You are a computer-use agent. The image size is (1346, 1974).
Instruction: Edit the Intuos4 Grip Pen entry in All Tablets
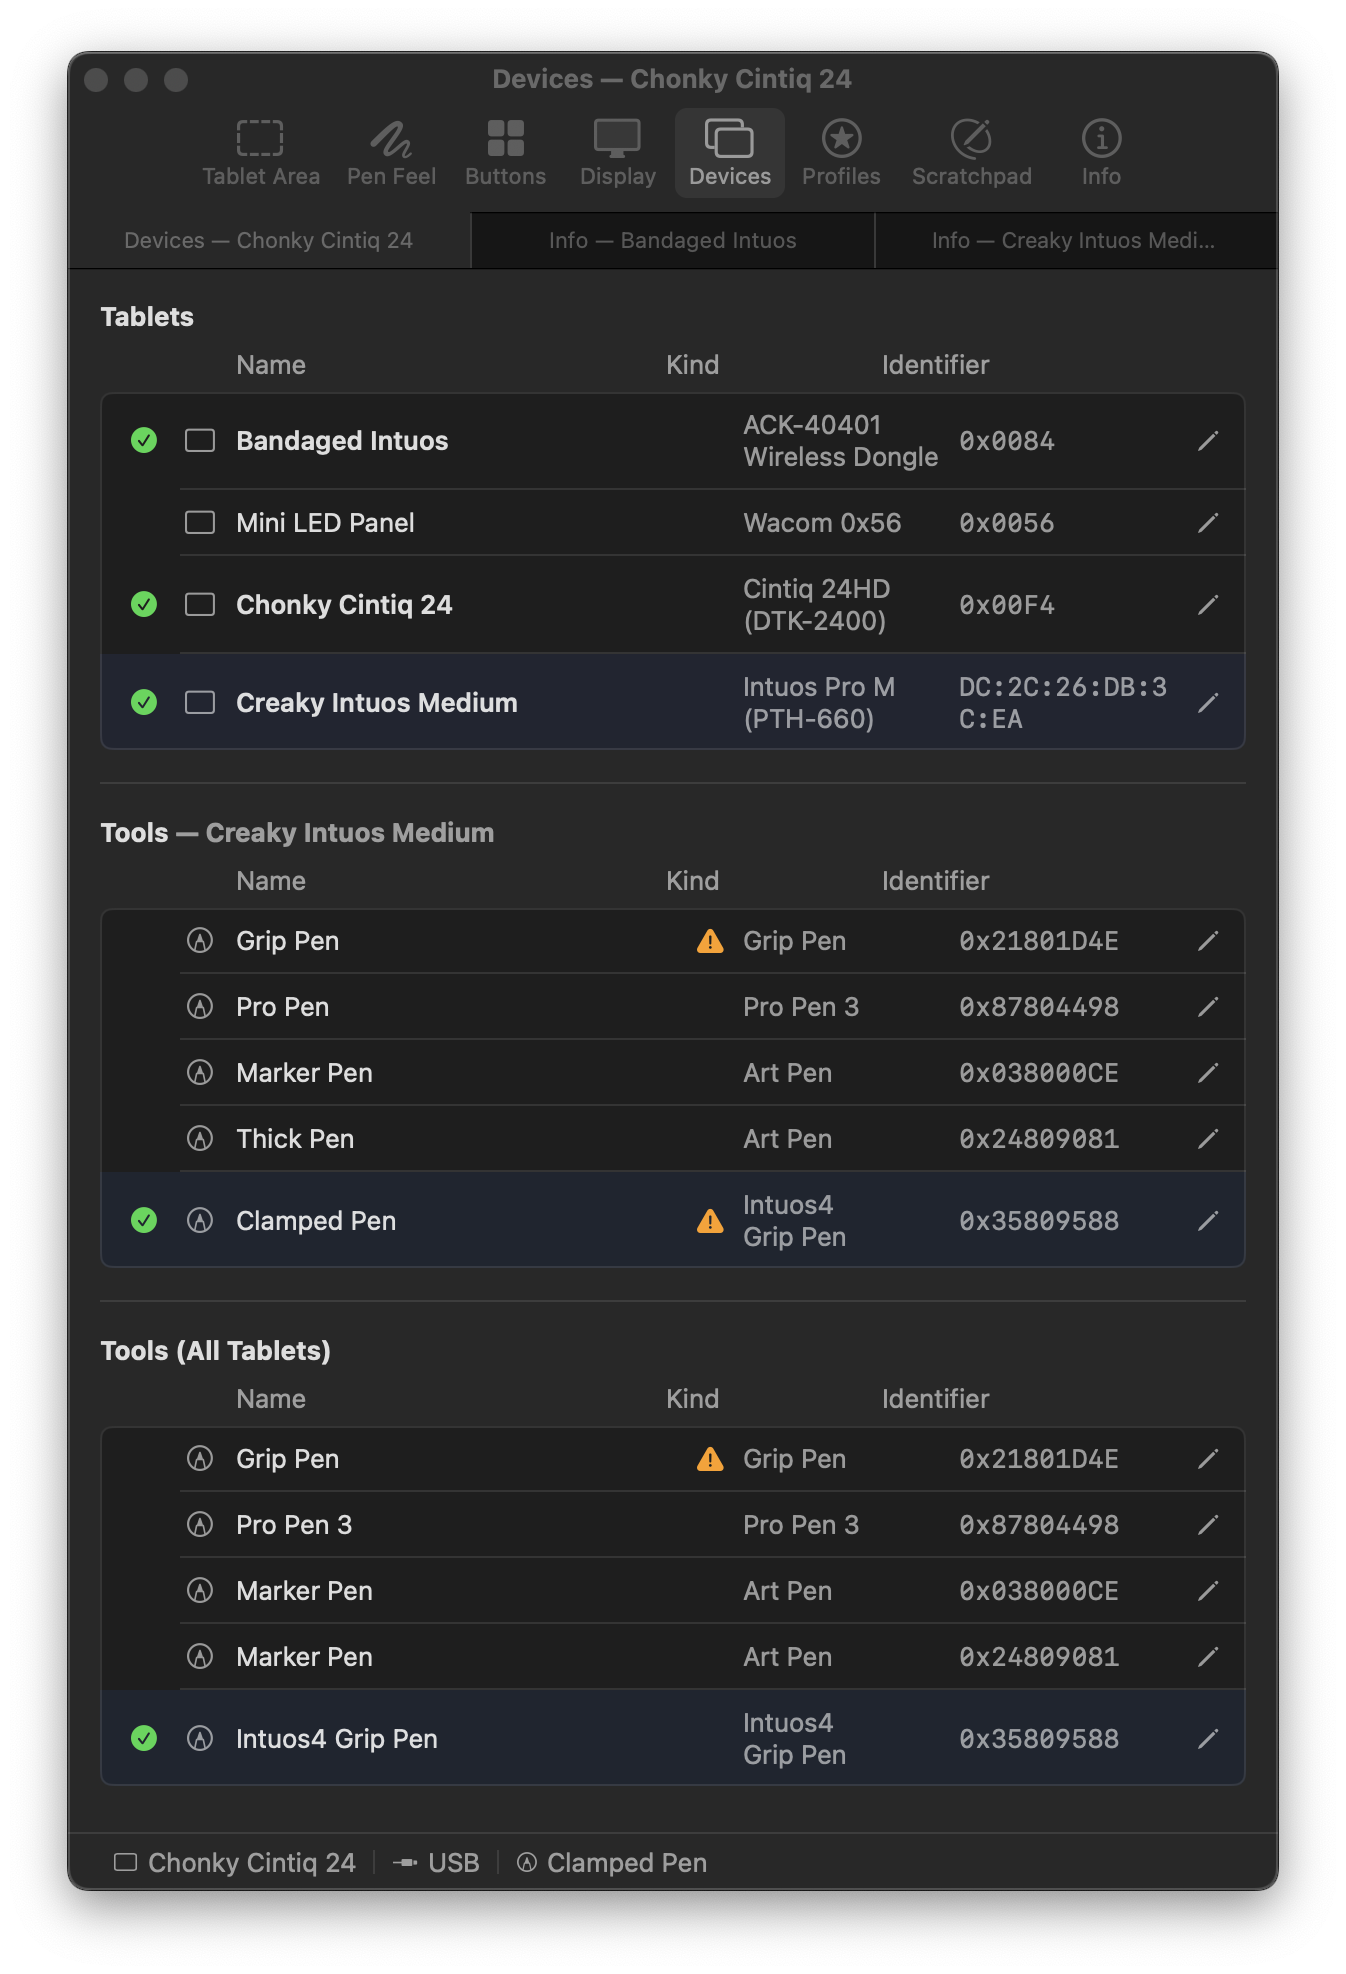coord(1208,1739)
